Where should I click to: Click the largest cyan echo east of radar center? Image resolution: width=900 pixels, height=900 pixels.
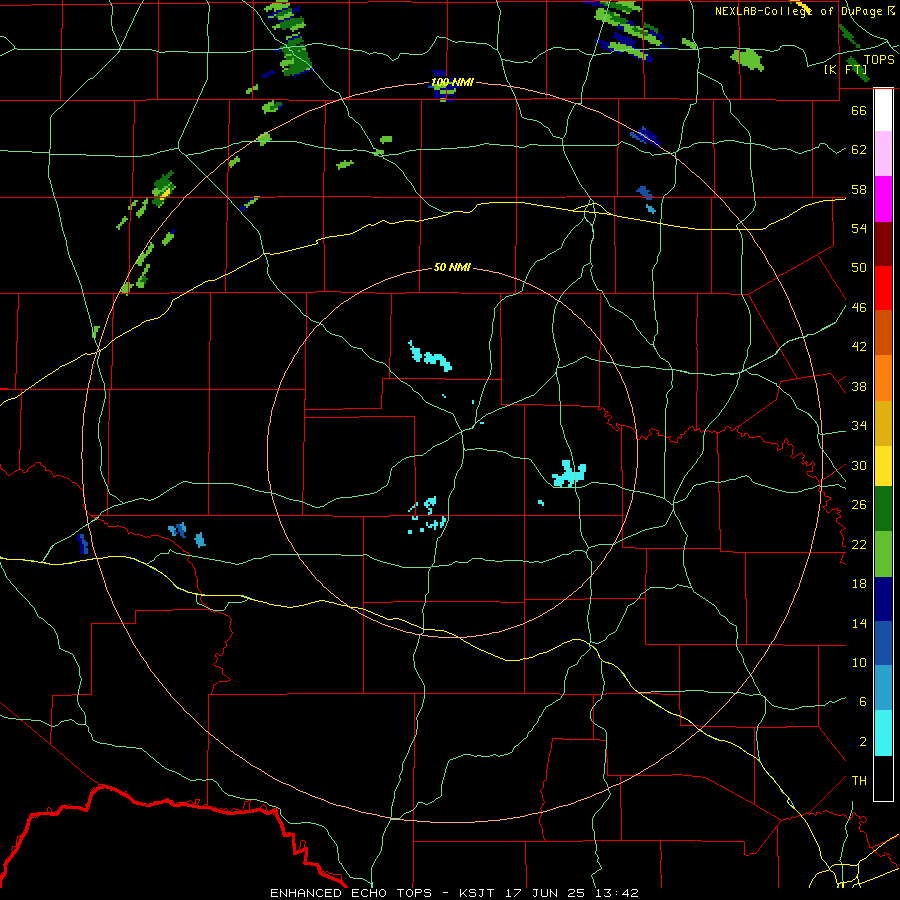coord(569,474)
